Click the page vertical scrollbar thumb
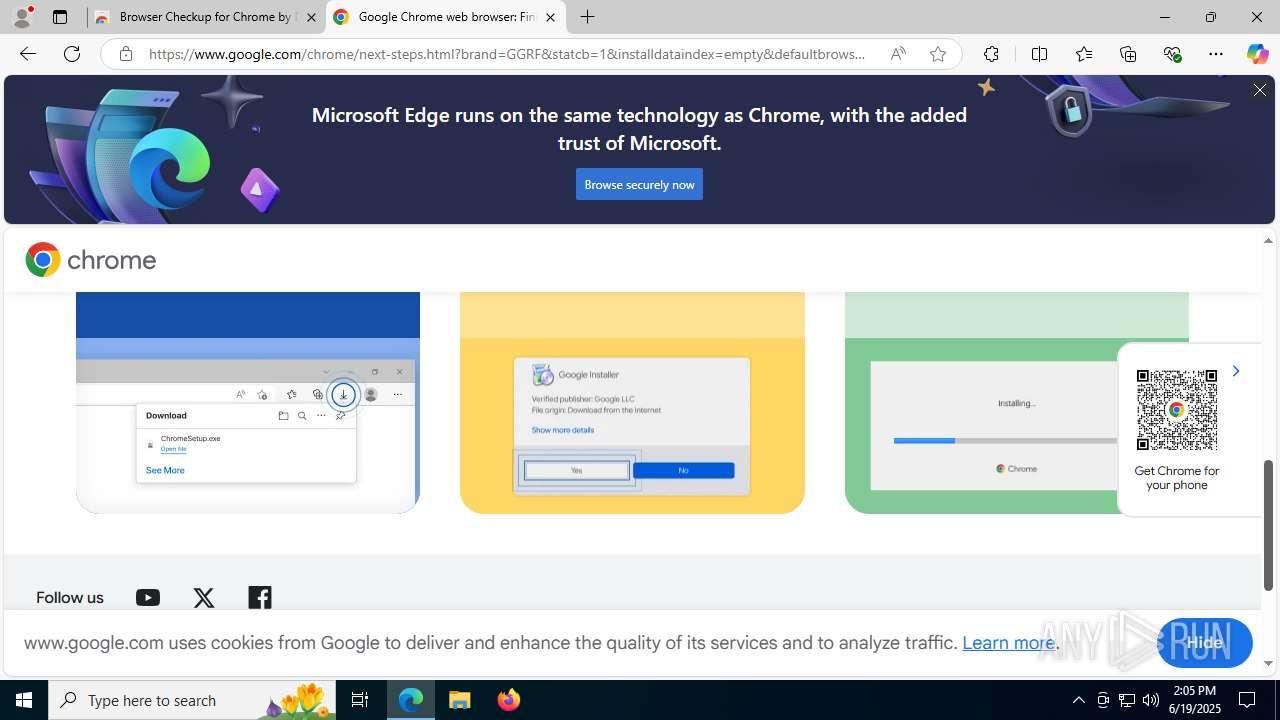 click(x=1268, y=525)
